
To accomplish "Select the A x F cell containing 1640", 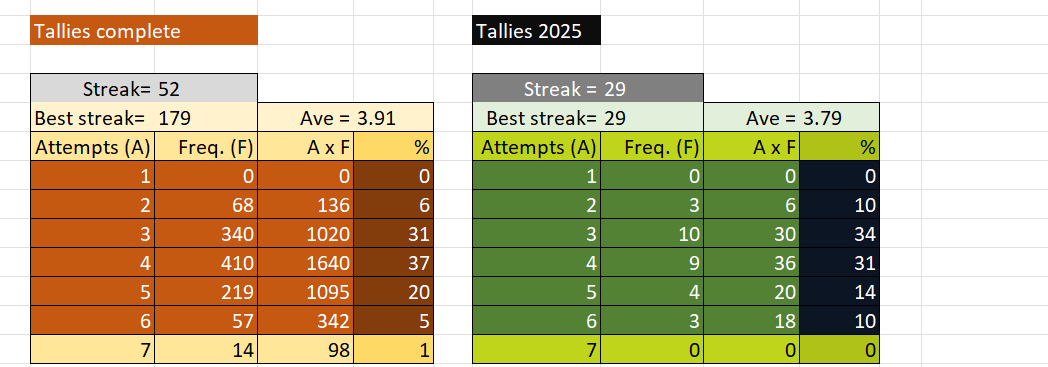I will [x=305, y=263].
